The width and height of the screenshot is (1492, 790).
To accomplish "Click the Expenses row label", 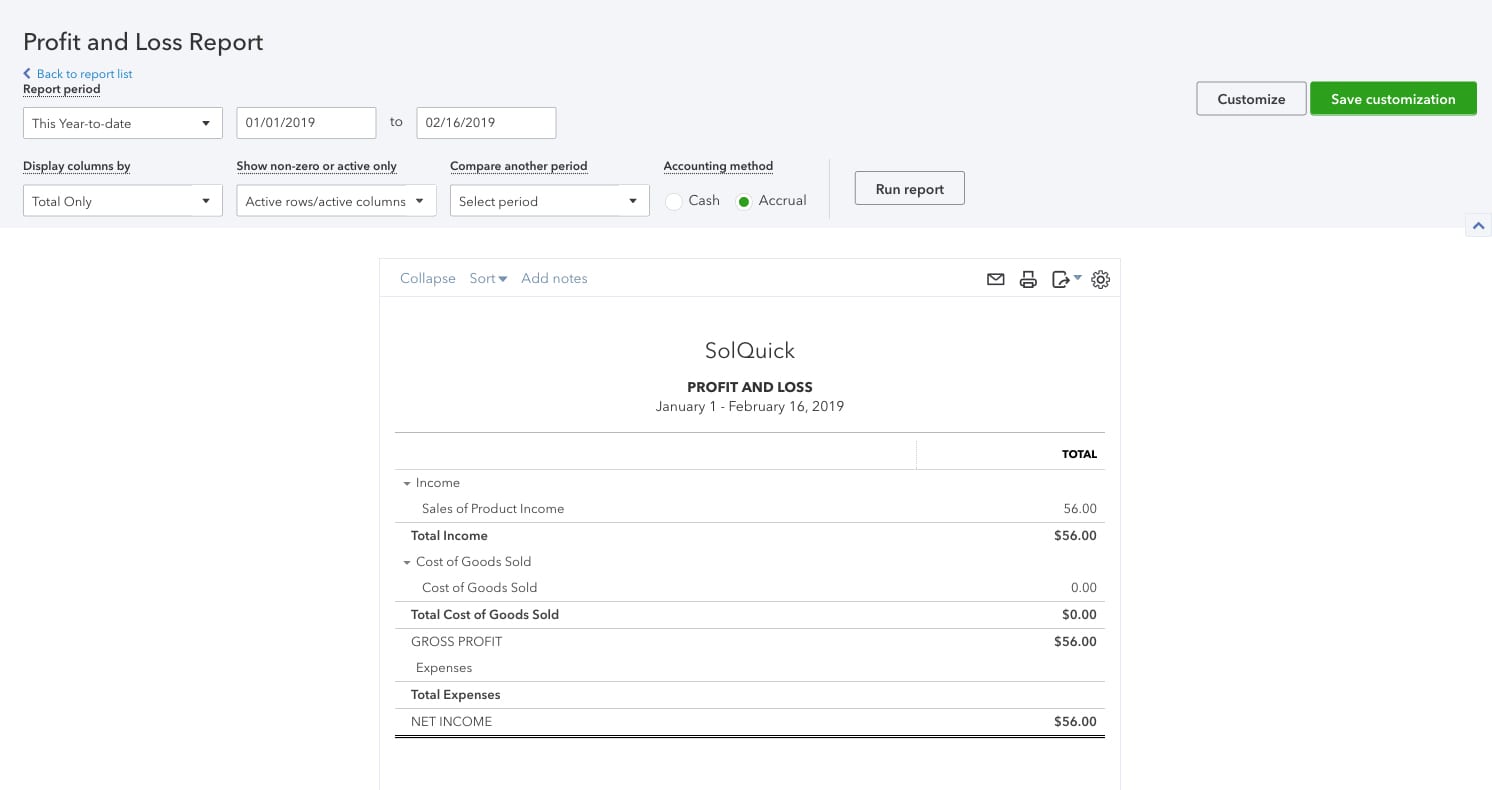I will pyautogui.click(x=444, y=668).
